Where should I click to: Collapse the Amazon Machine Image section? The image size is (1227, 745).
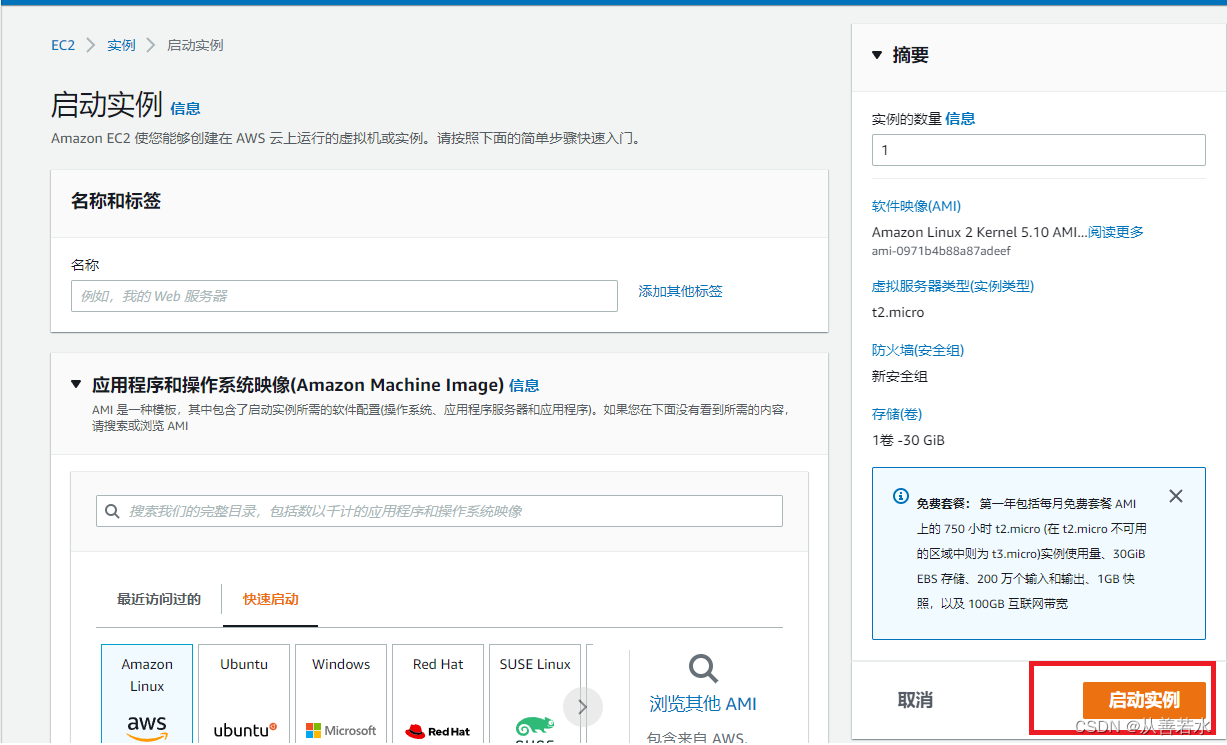tap(76, 383)
